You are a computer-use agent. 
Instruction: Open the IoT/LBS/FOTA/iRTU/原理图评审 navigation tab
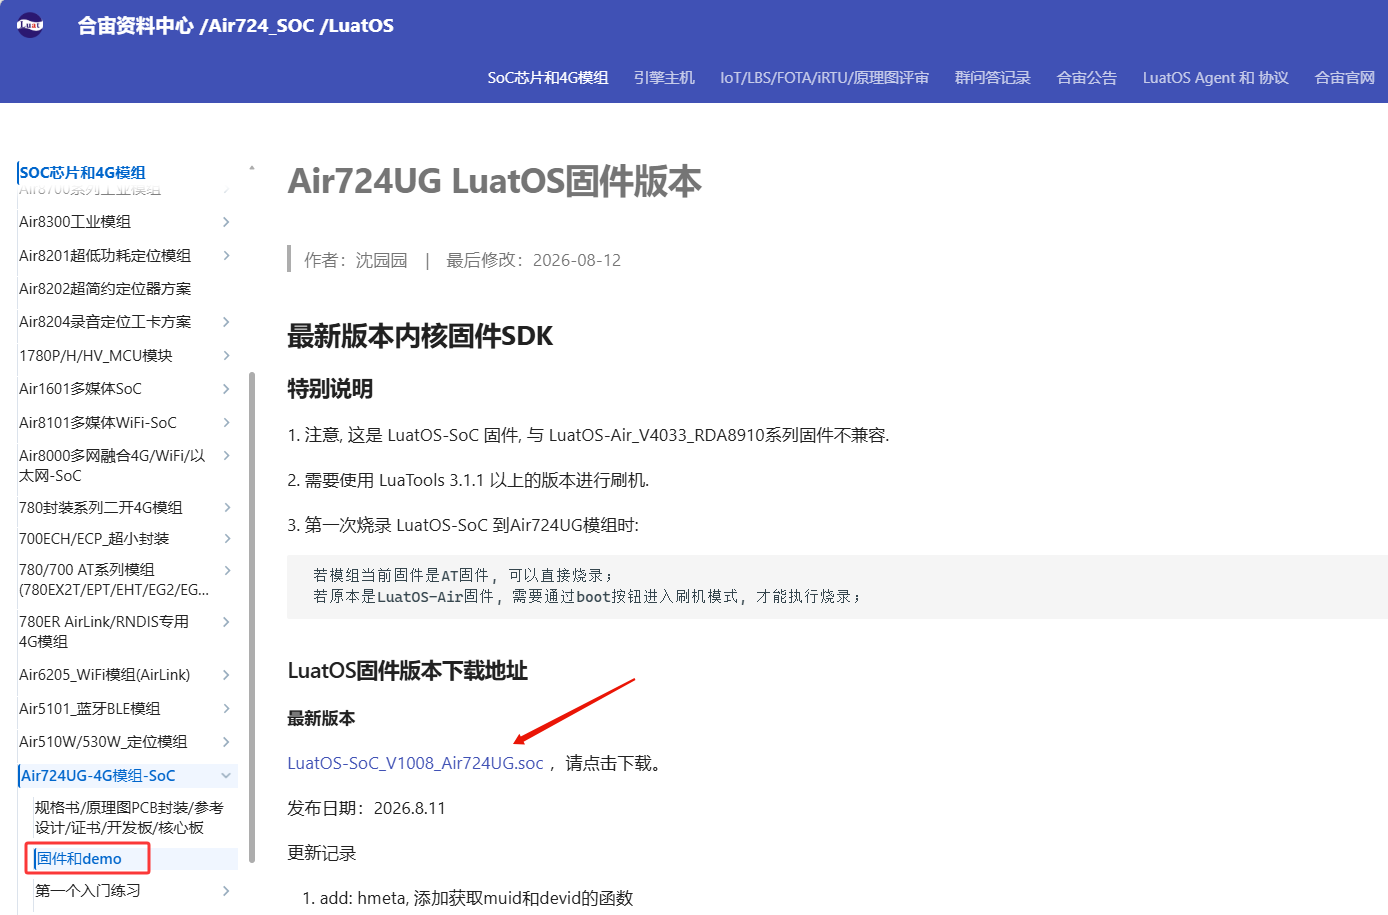pos(824,78)
